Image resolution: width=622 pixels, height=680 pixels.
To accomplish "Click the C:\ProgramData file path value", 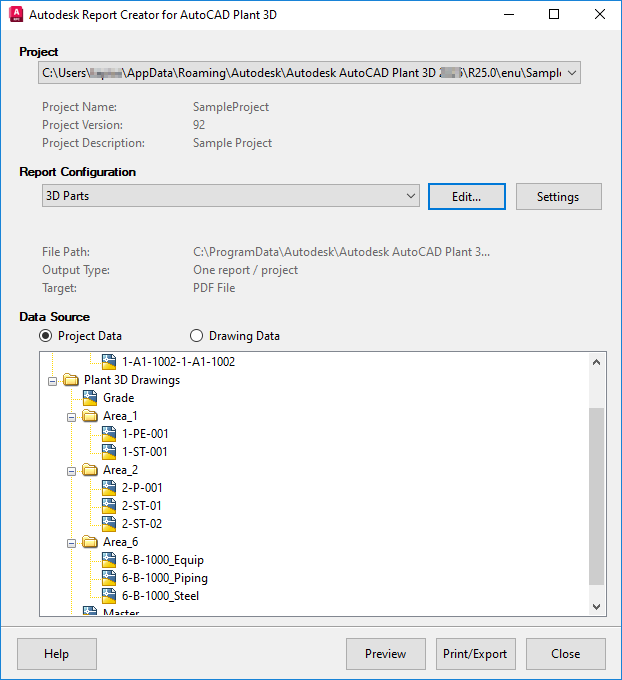I will coord(341,252).
